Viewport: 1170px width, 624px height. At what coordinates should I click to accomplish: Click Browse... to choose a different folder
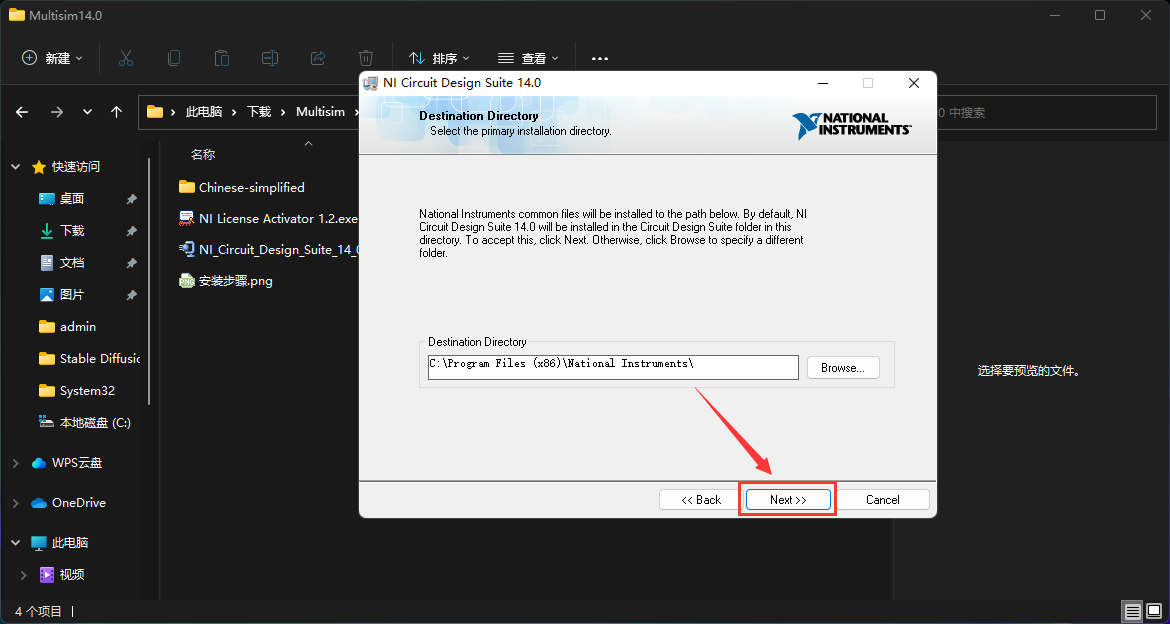[x=843, y=367]
